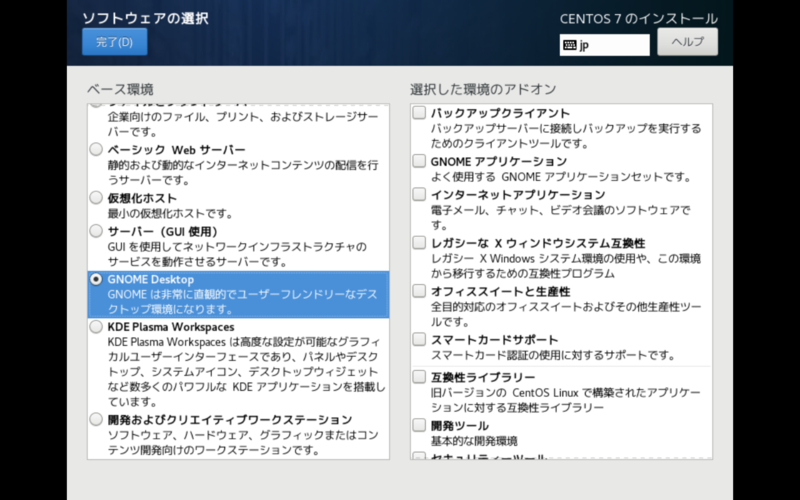Enable スマートカードサポート checkbox
The height and width of the screenshot is (500, 800).
(419, 339)
